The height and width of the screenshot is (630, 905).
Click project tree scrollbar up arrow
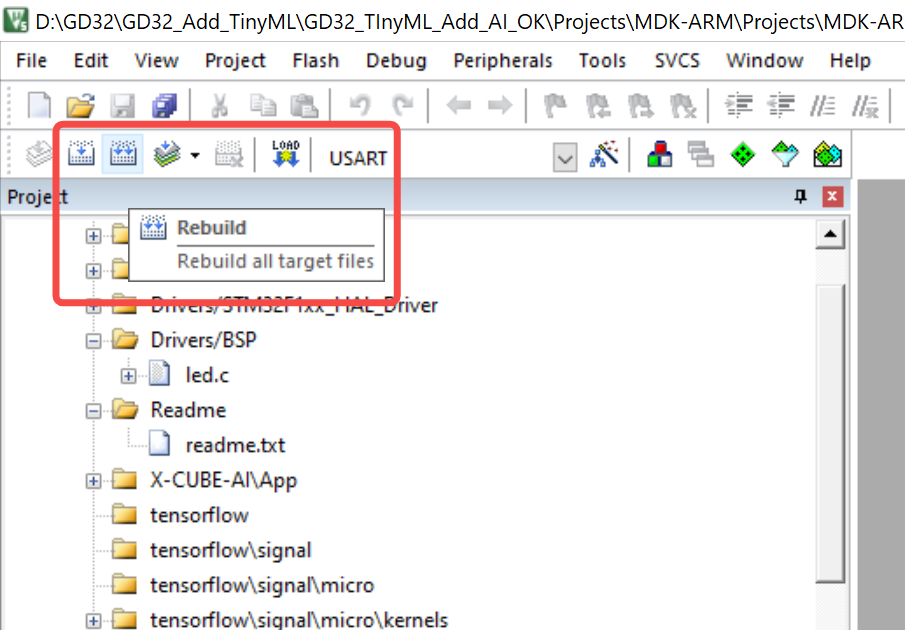point(830,234)
